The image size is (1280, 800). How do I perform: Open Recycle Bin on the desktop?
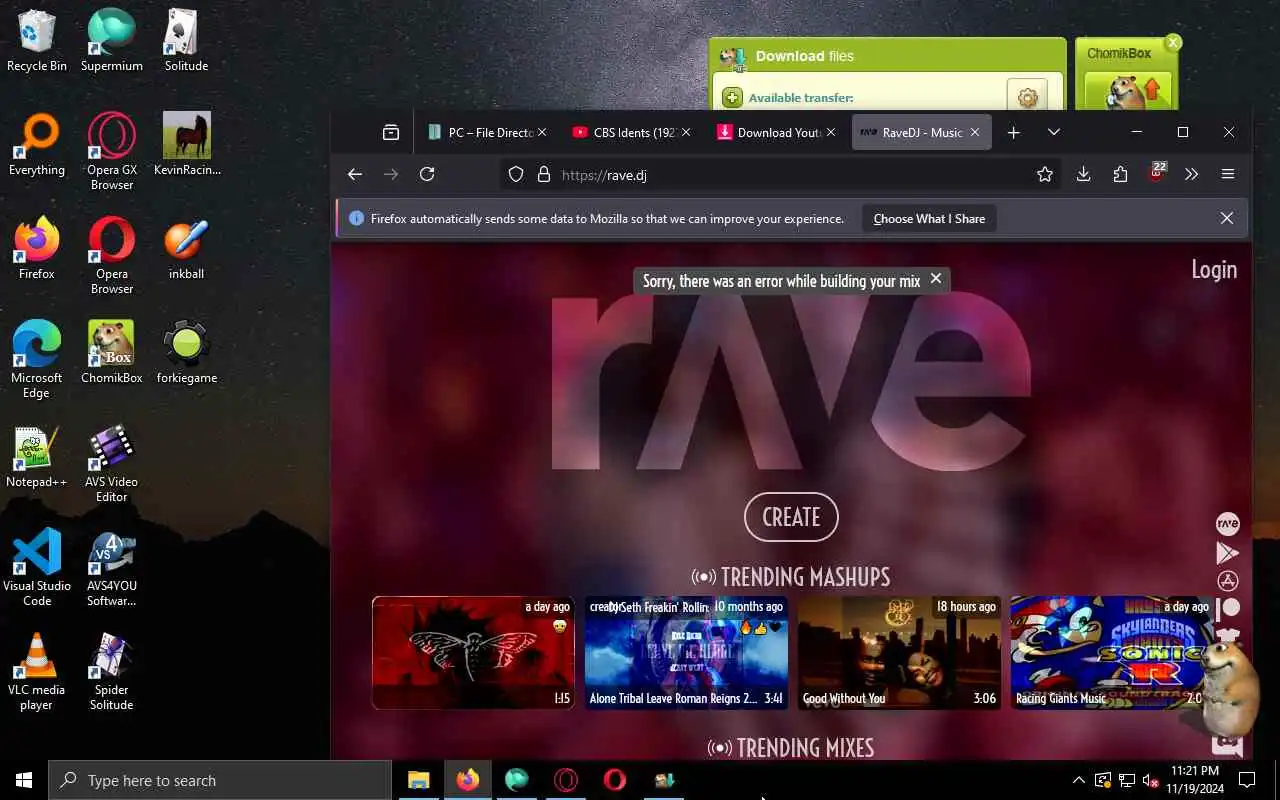(37, 41)
